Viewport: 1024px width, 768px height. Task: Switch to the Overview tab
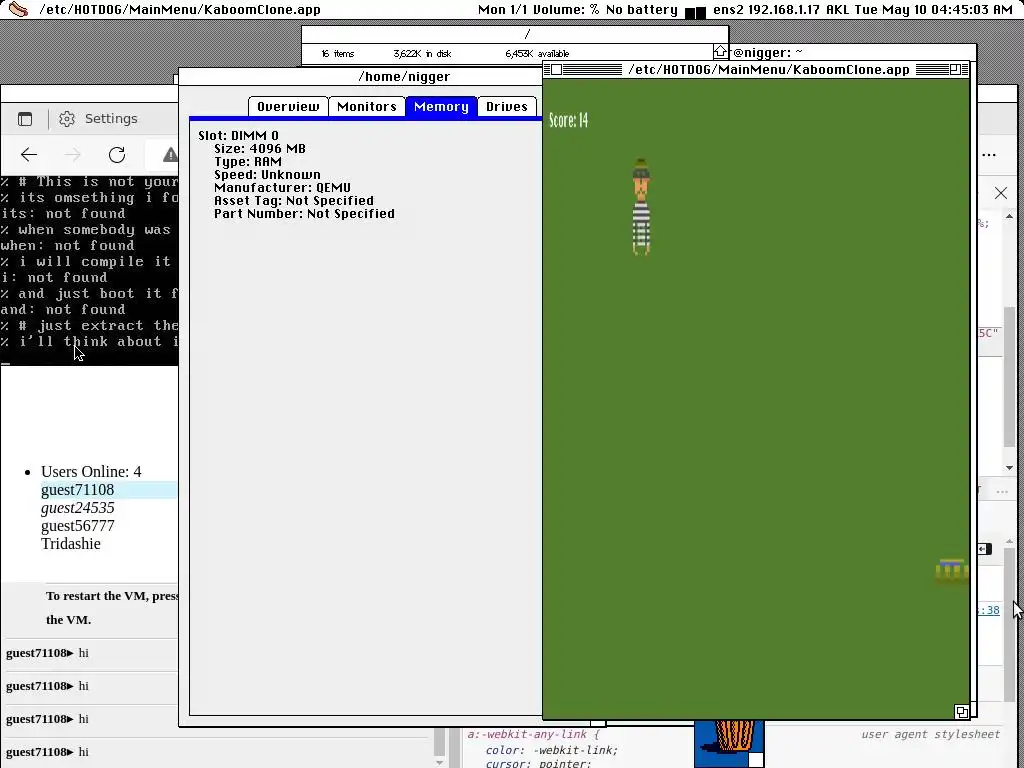pos(288,106)
